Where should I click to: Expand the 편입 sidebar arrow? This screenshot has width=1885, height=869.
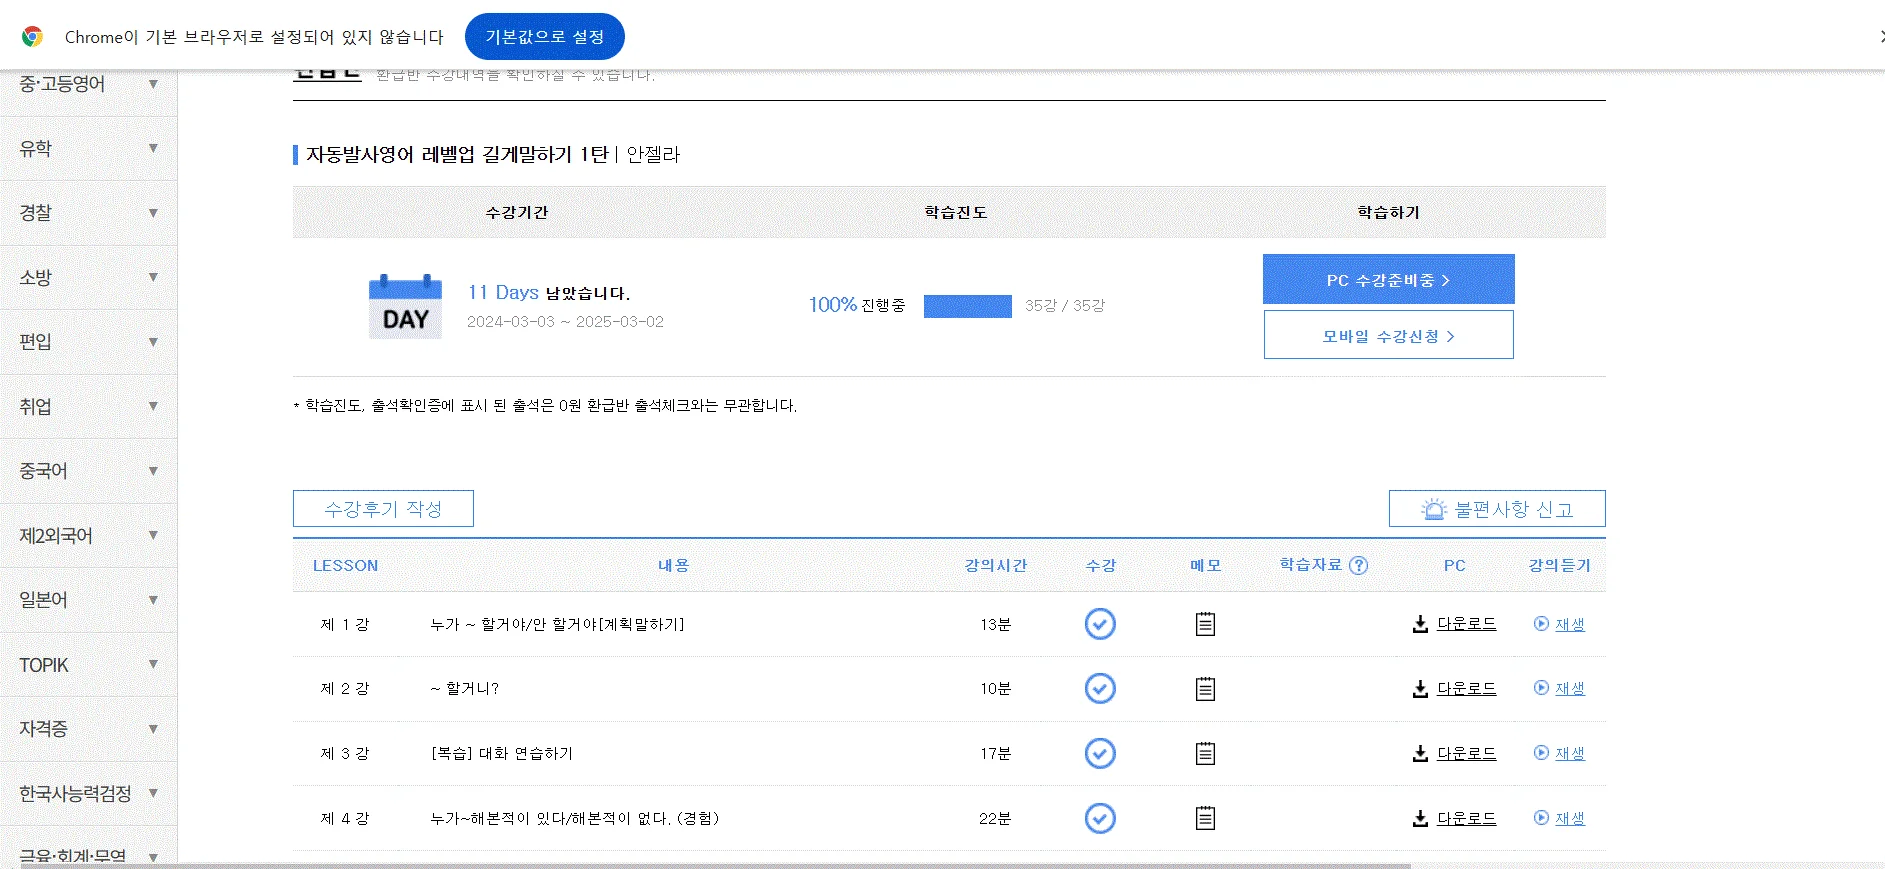153,342
